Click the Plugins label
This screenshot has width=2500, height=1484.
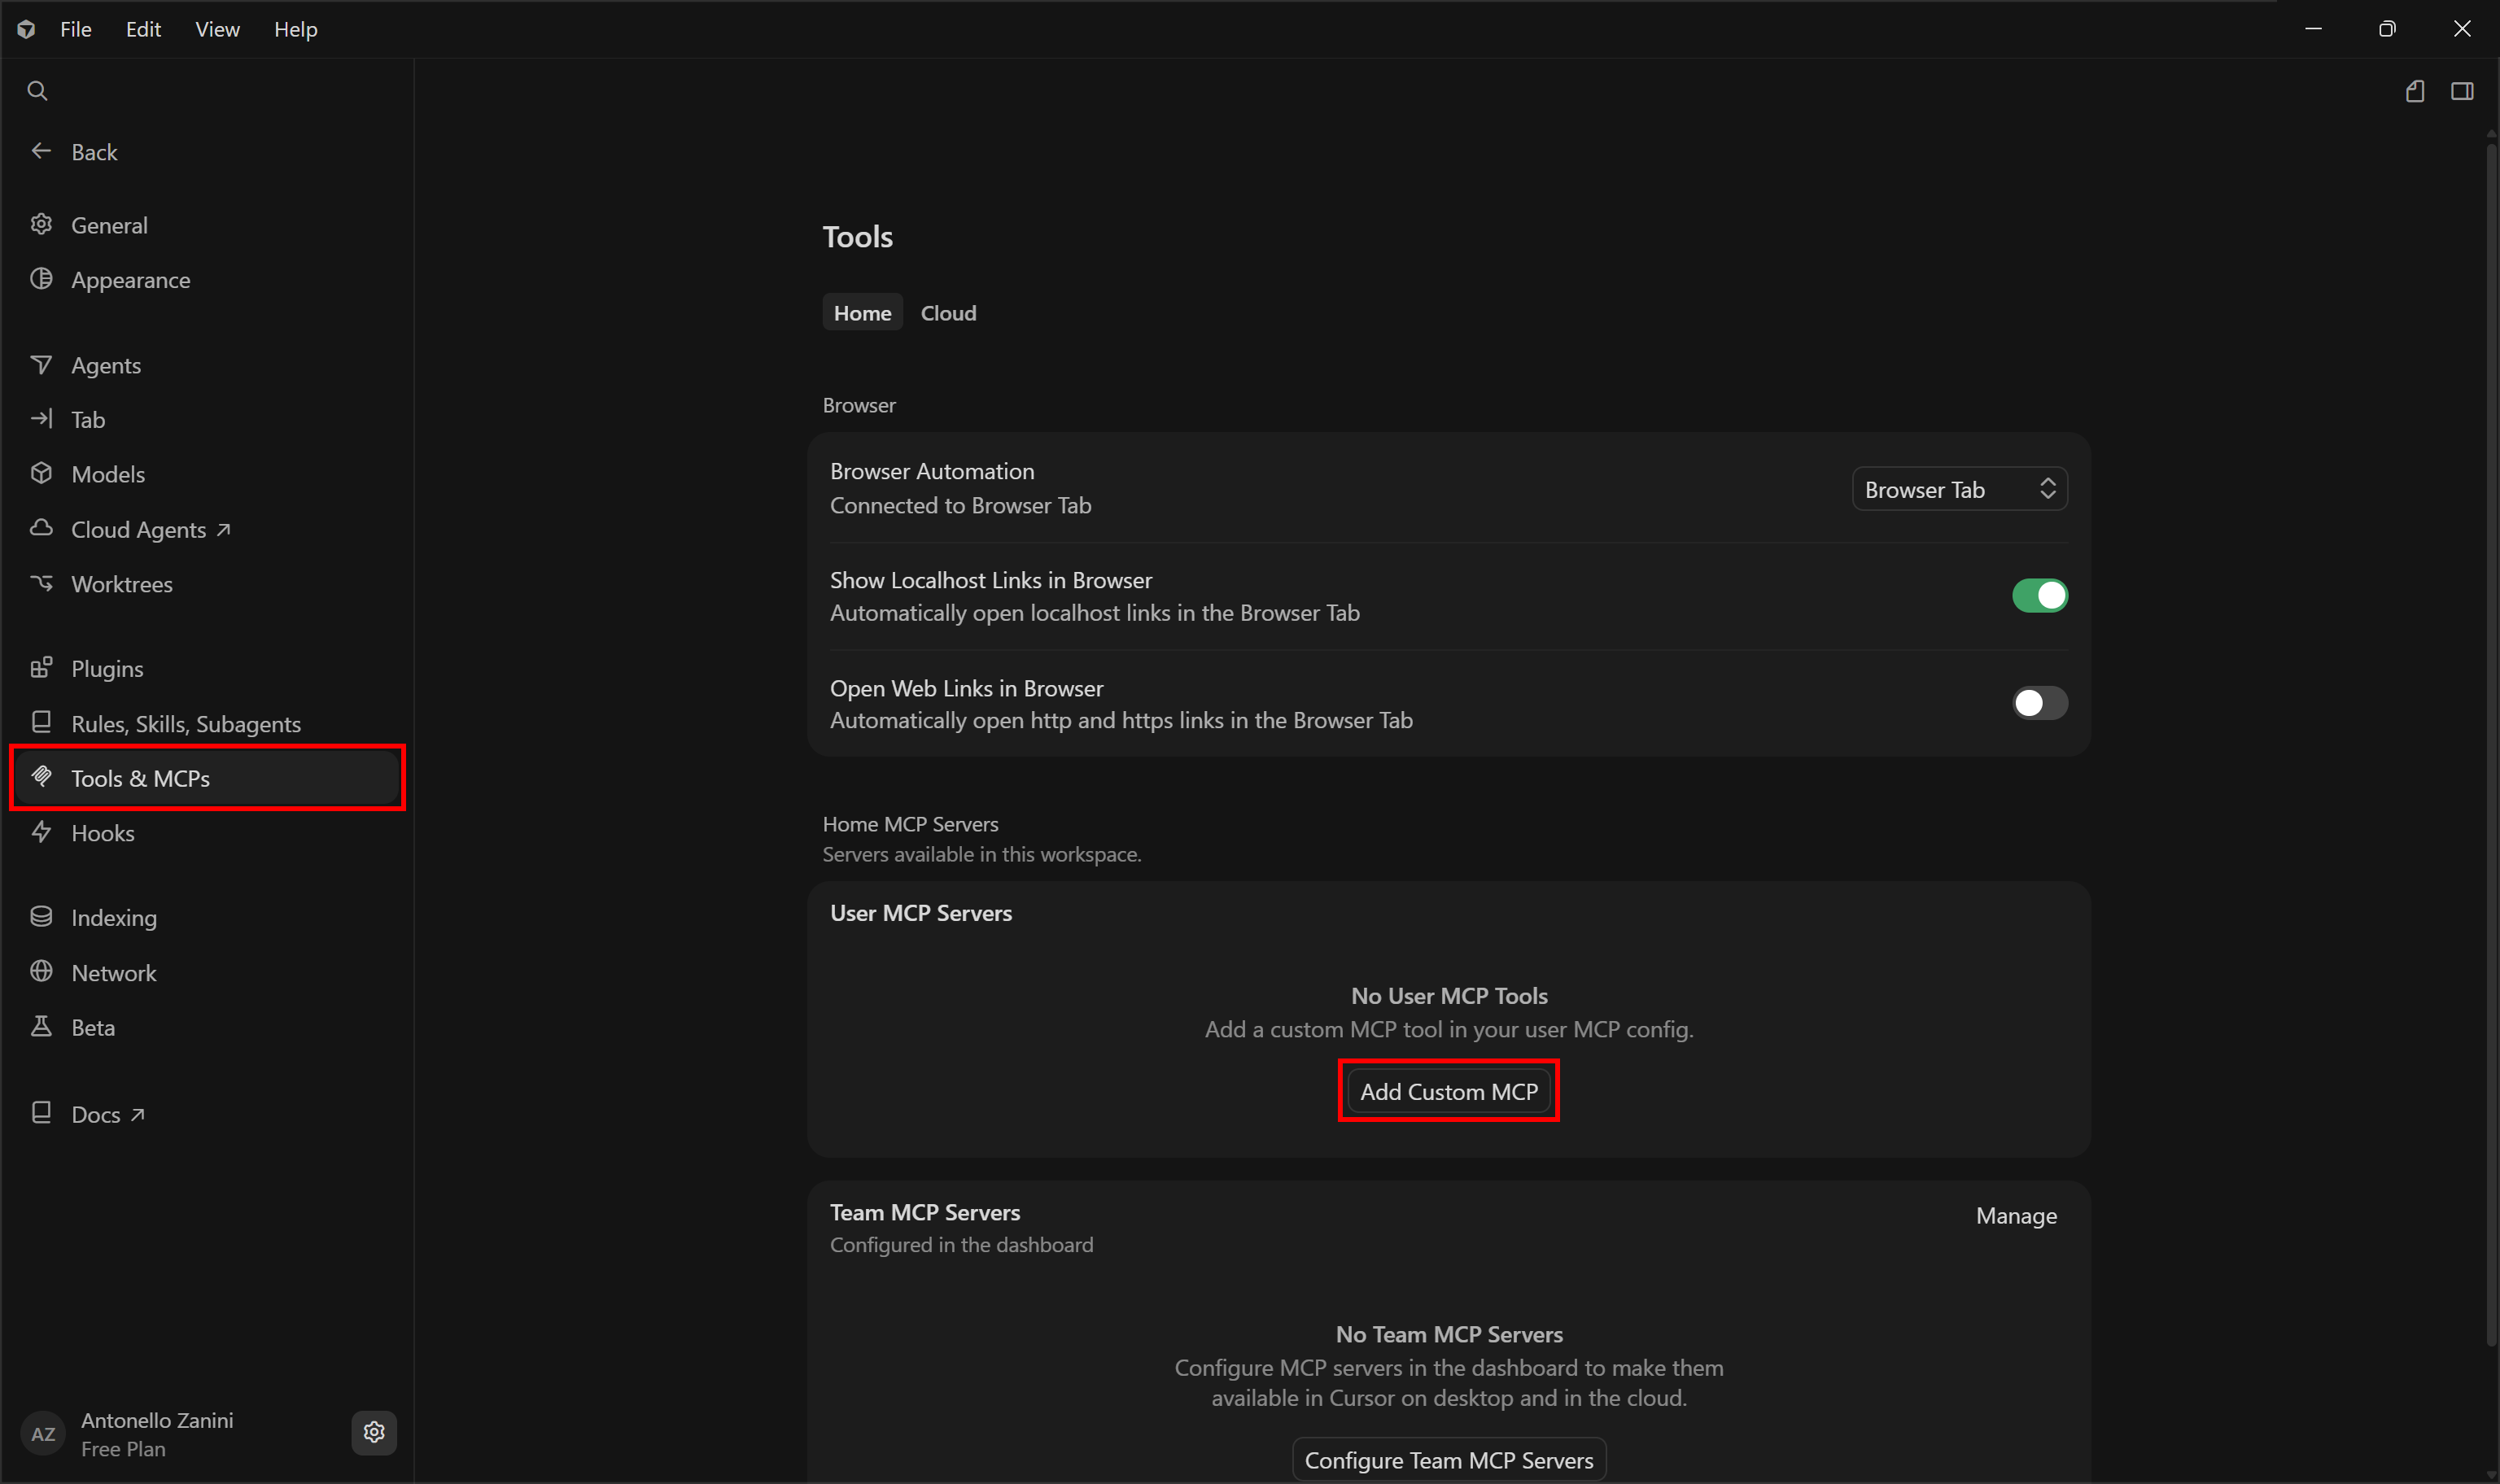[x=107, y=669]
